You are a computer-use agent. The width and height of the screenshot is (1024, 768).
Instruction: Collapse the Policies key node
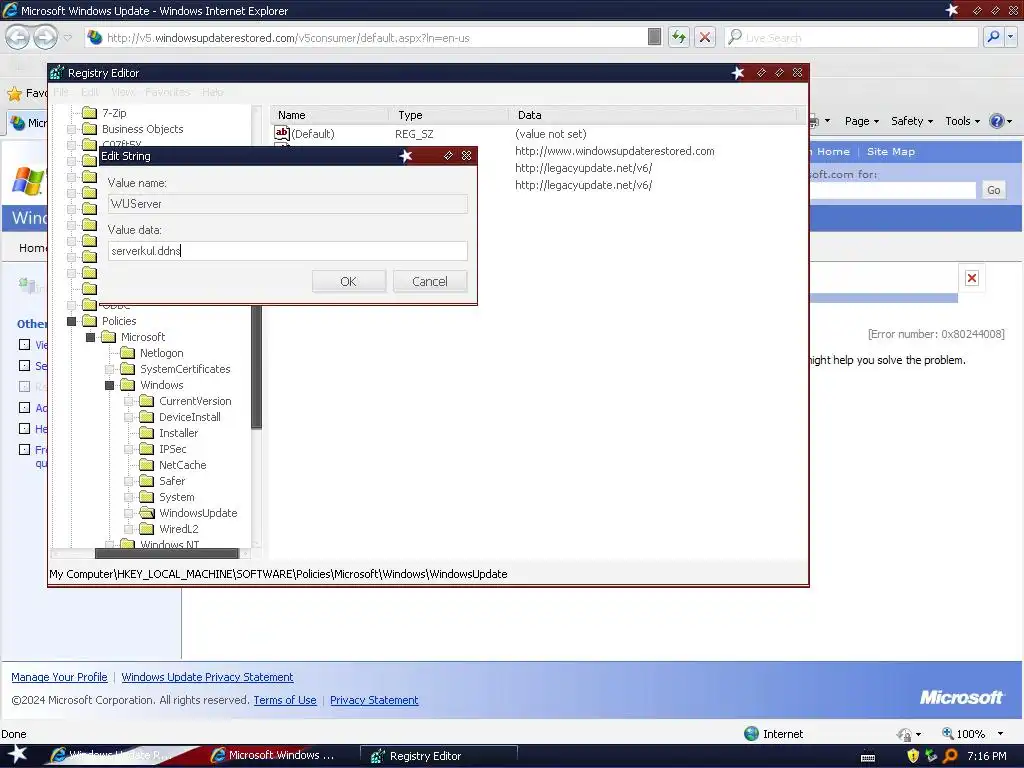[71, 321]
